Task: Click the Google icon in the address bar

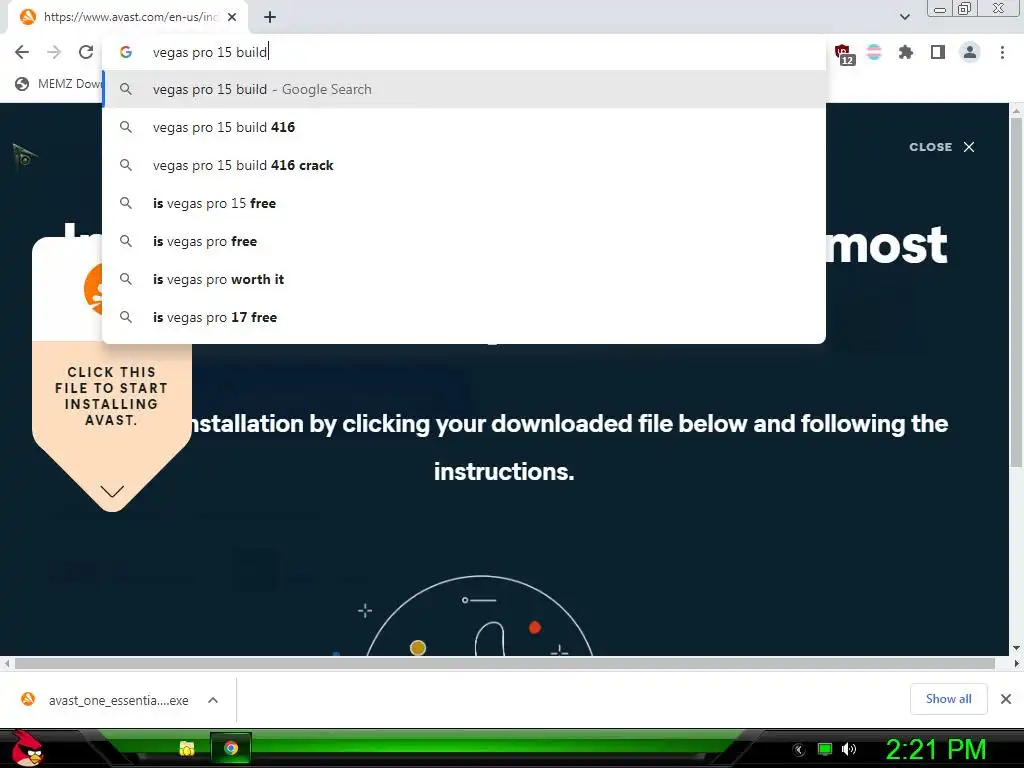Action: click(x=126, y=52)
